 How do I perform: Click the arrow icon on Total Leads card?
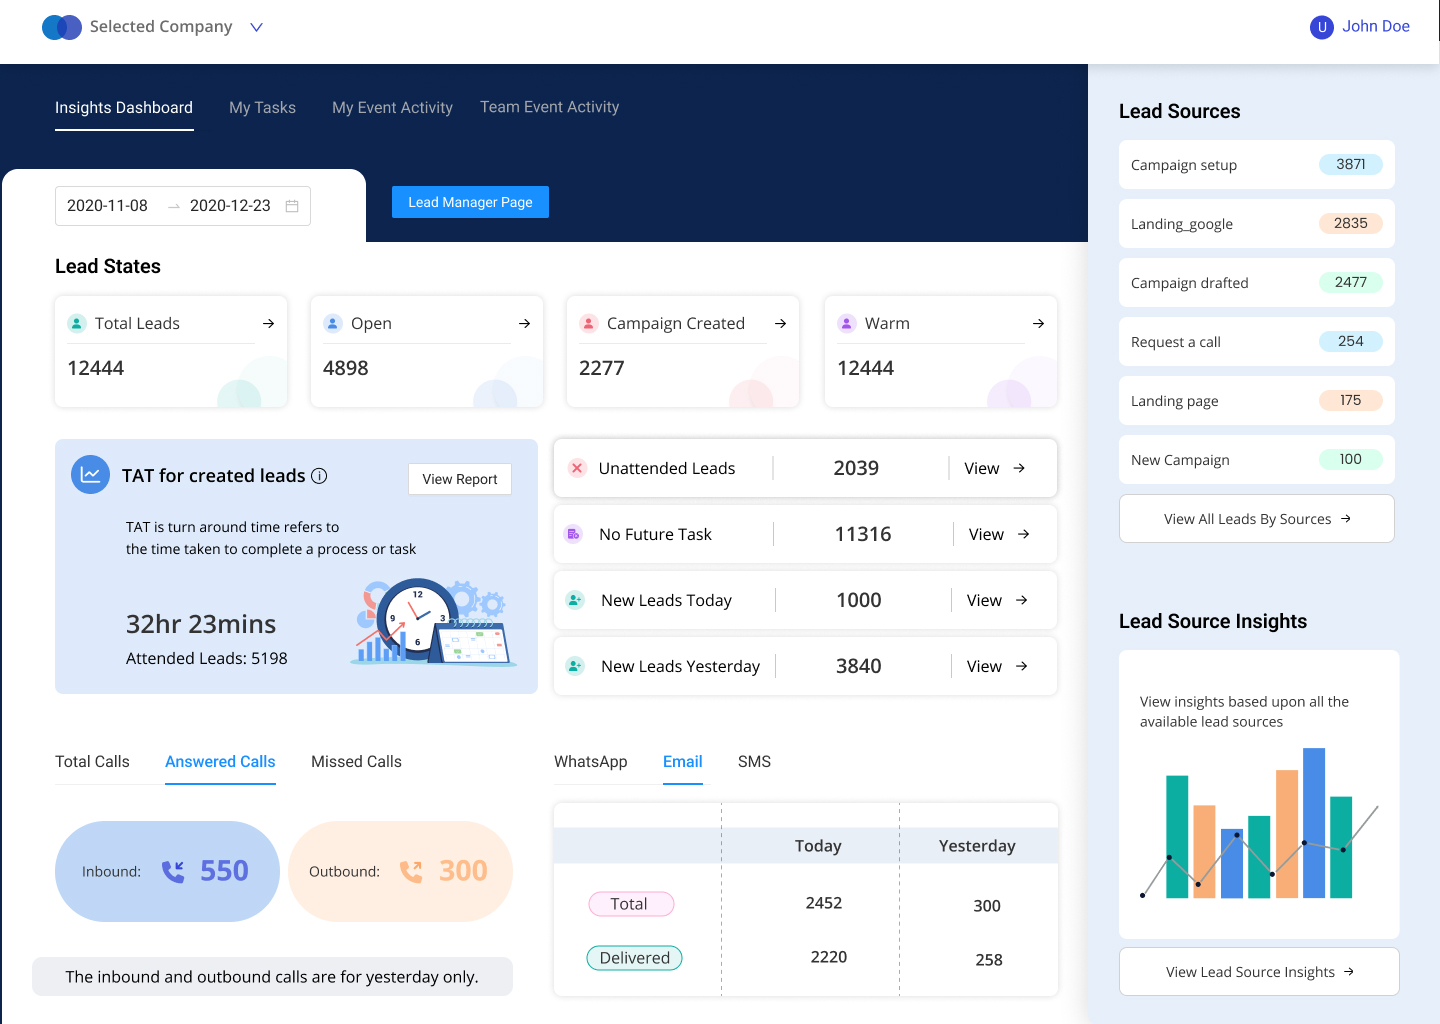pos(268,324)
